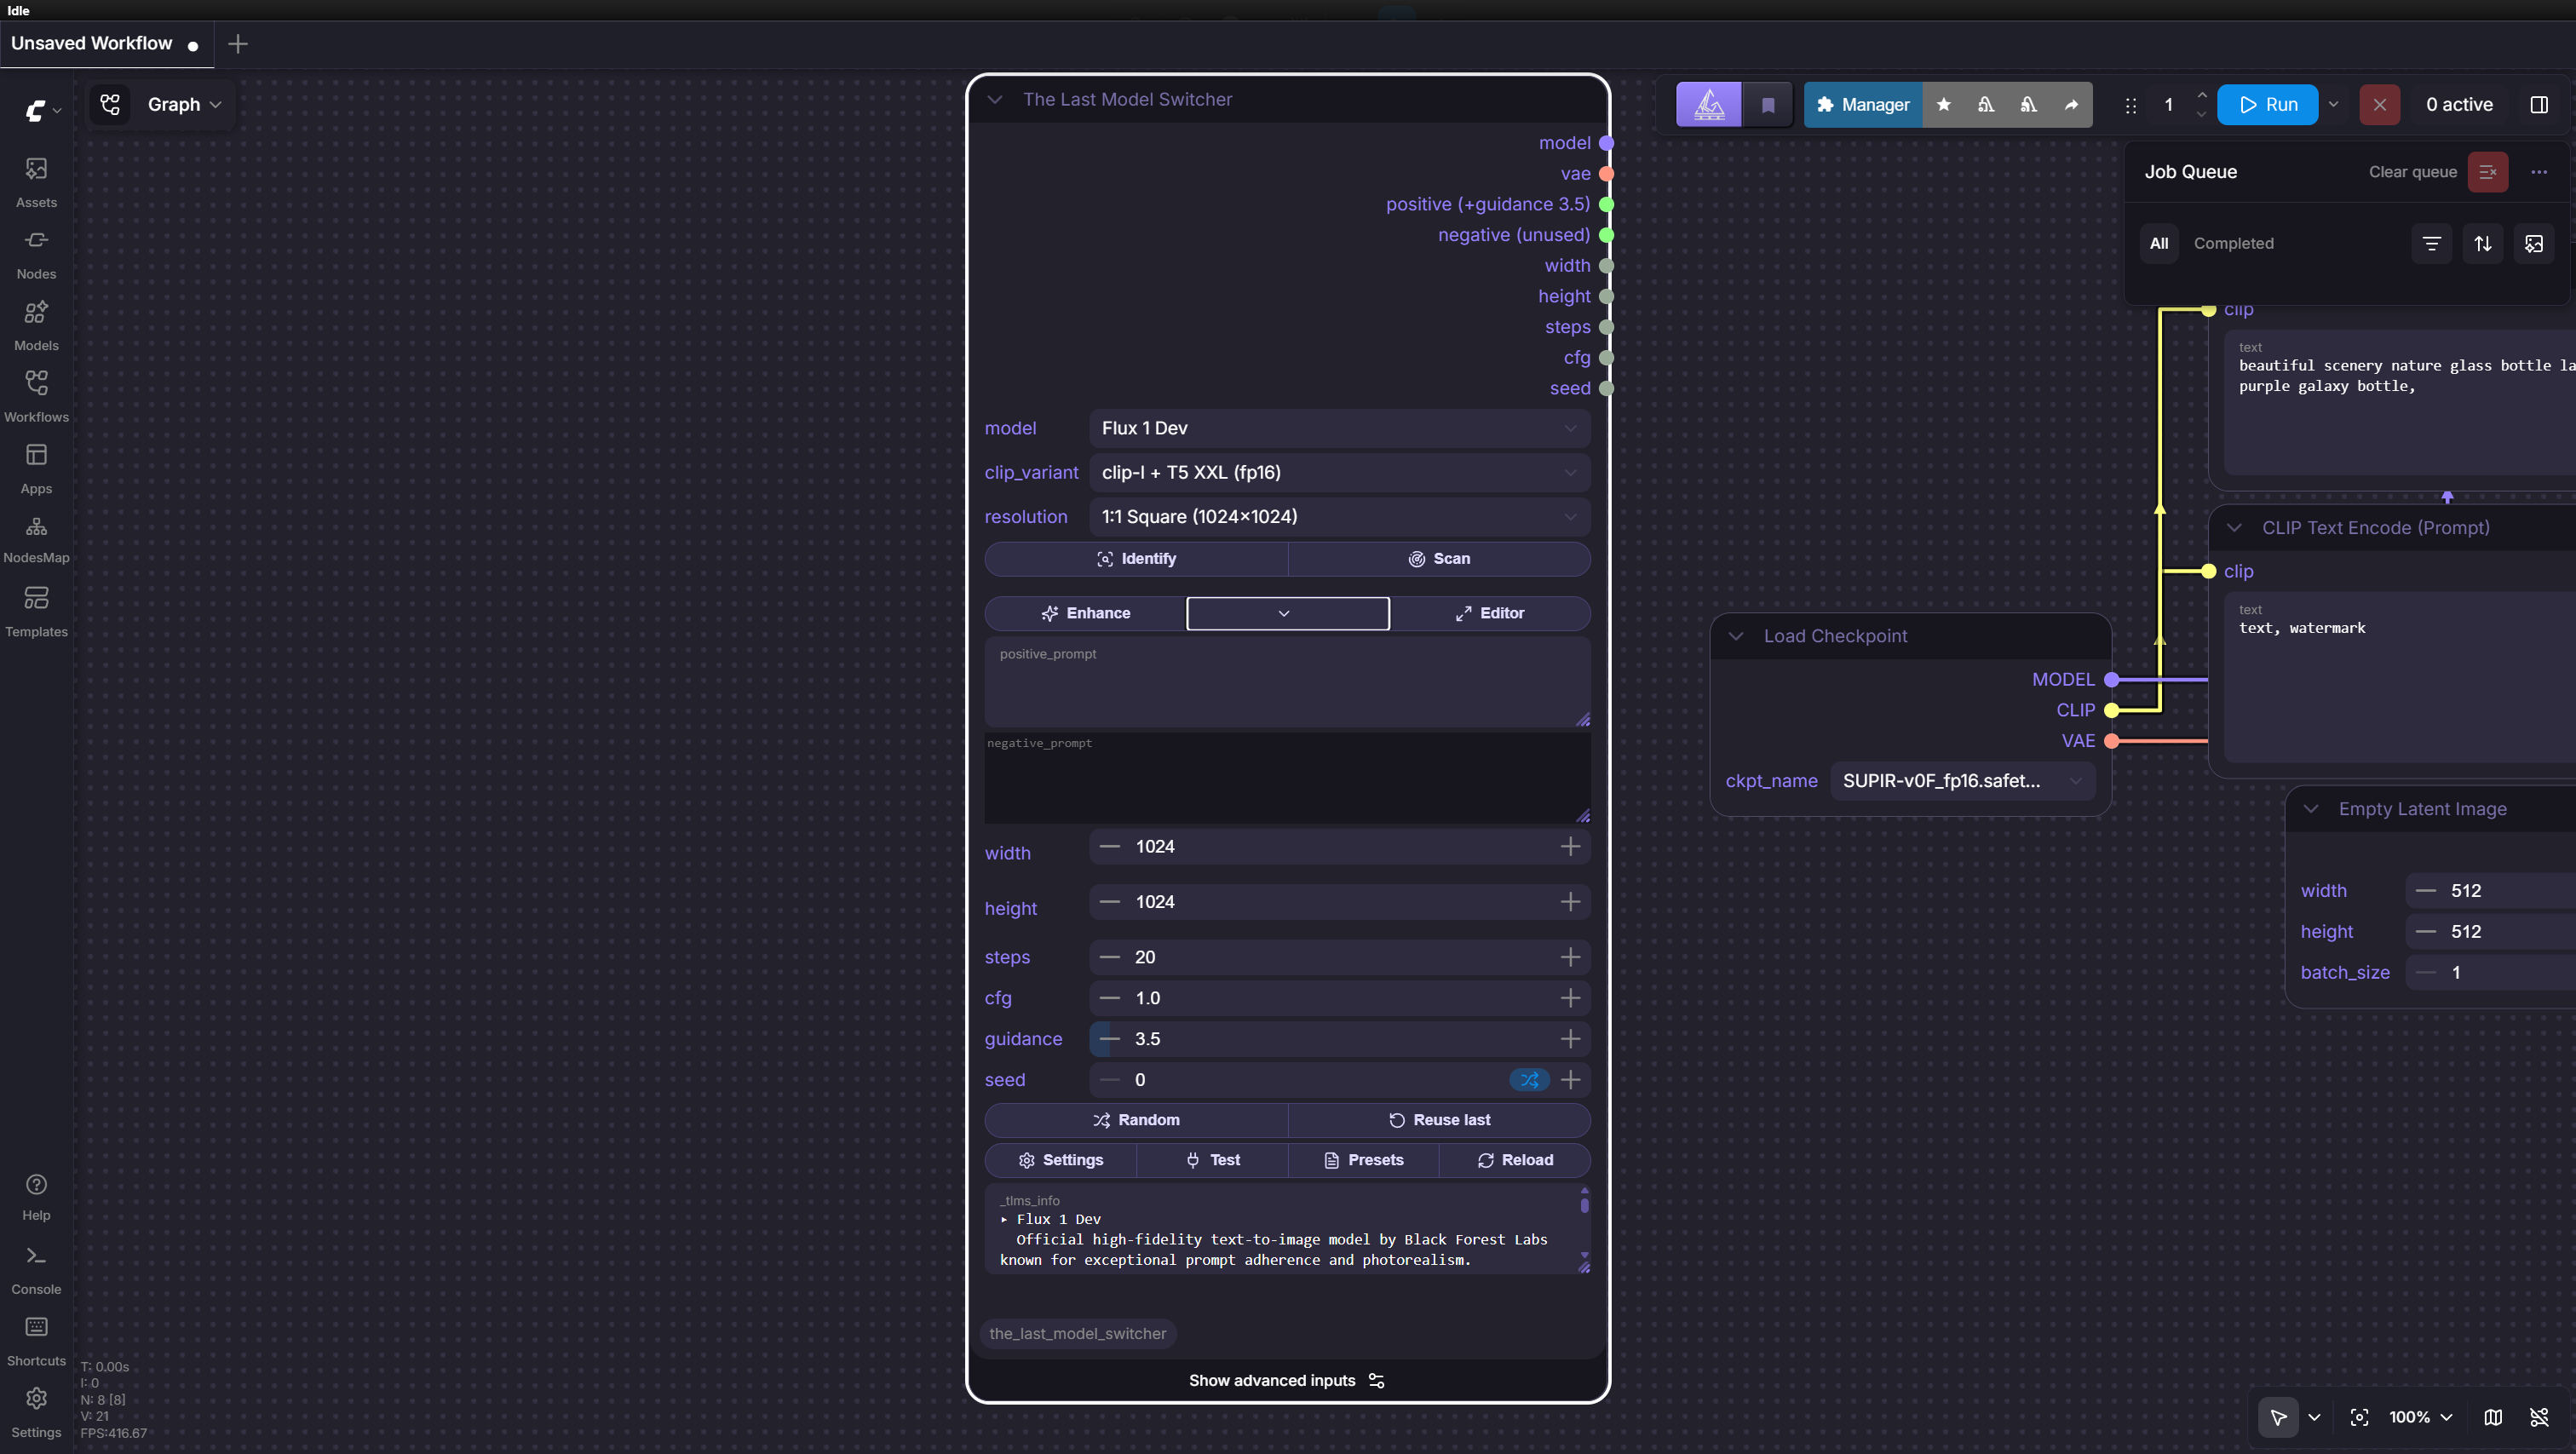2576x1454 pixels.
Task: Click the Enhance prompt button
Action: click(x=1085, y=614)
